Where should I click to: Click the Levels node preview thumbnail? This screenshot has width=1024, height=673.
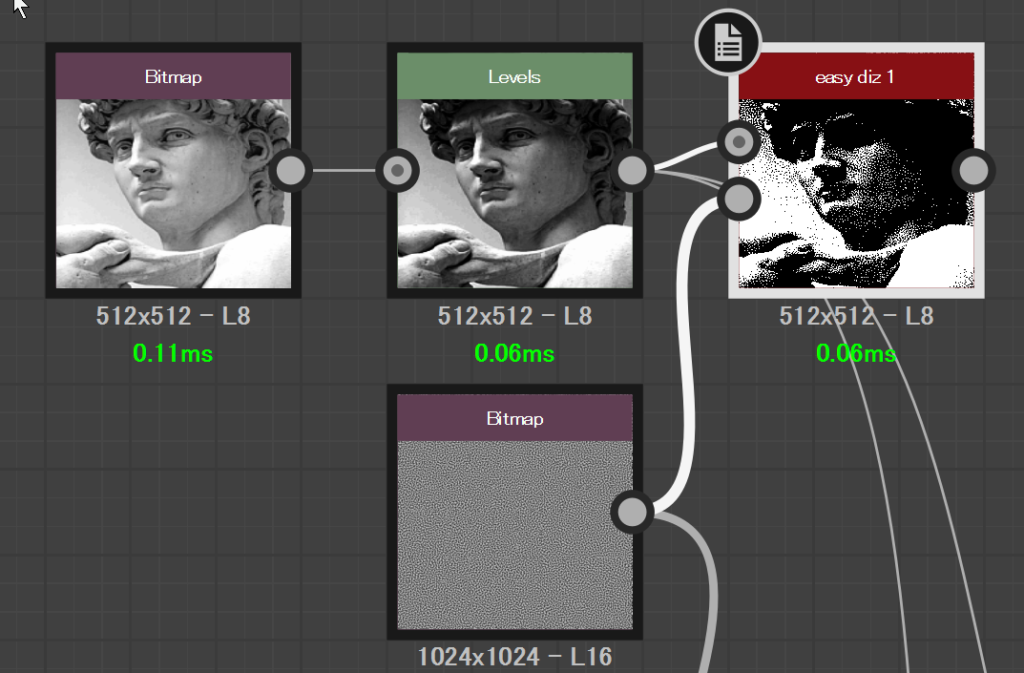(x=515, y=193)
